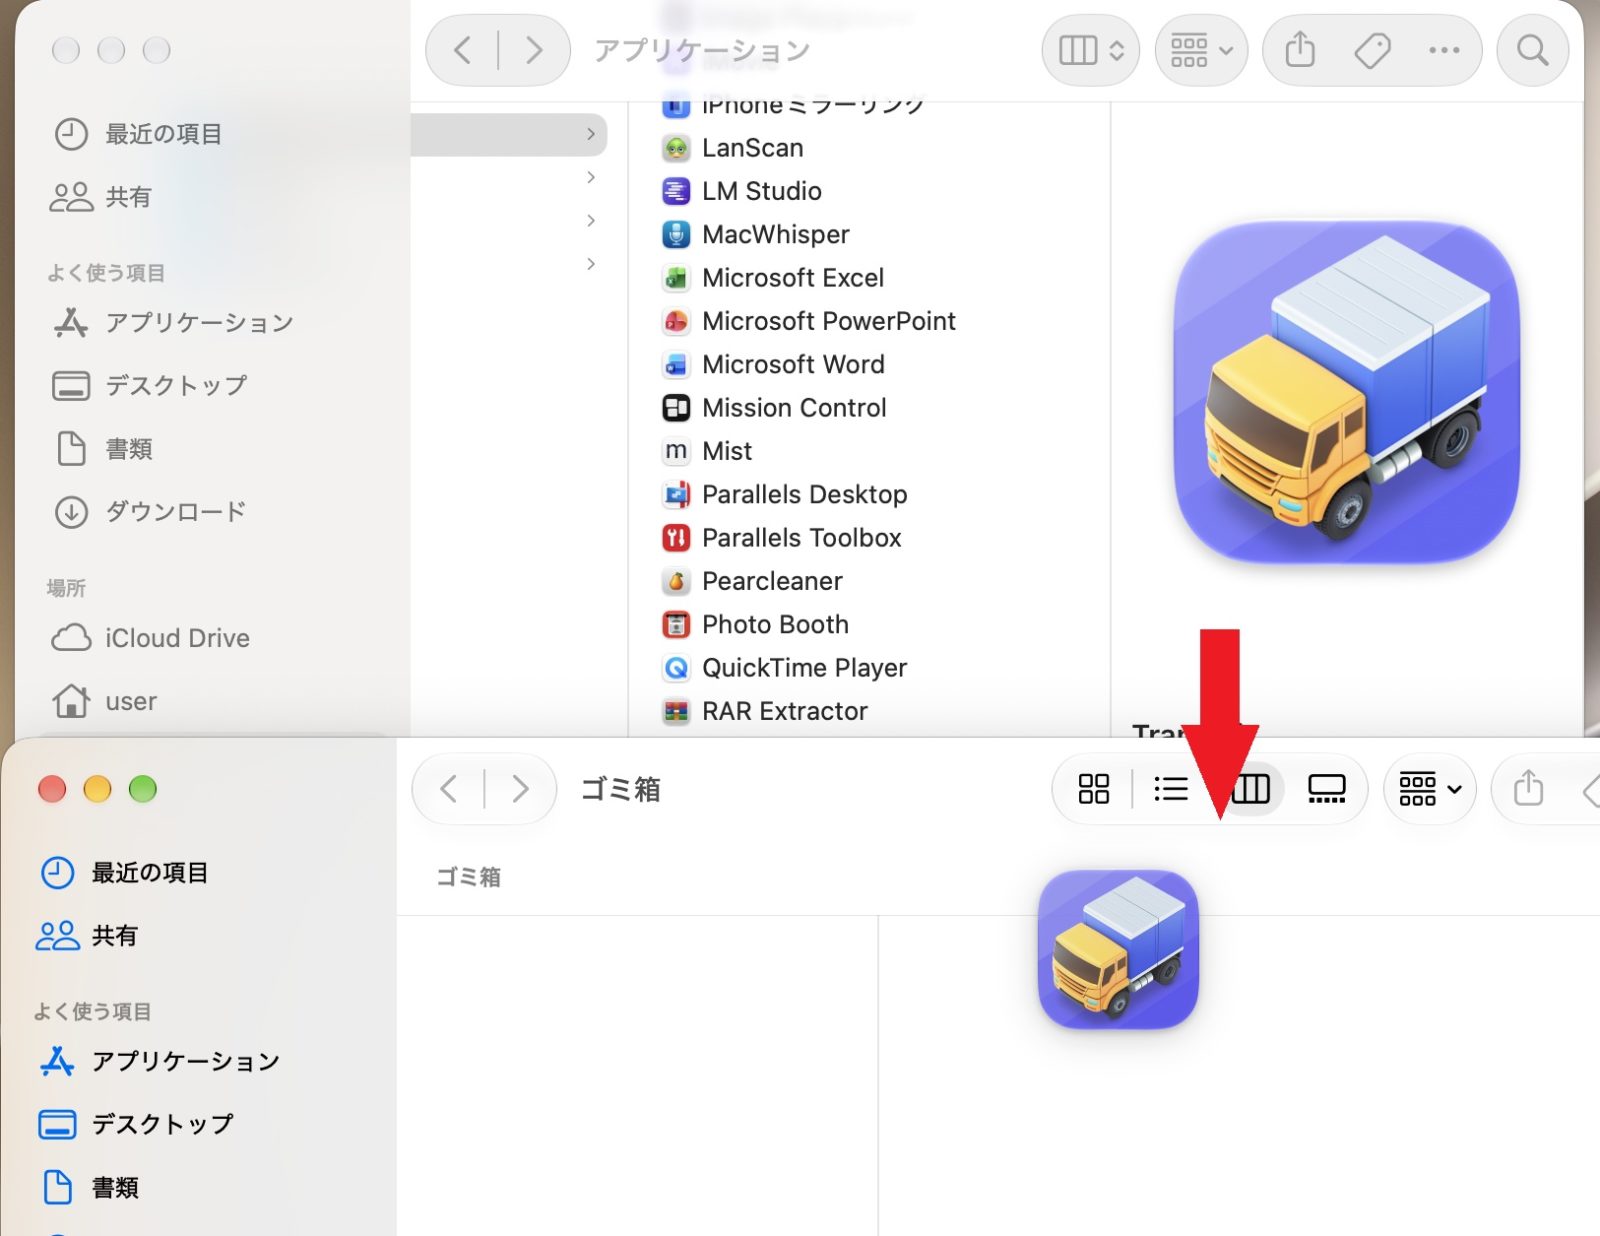The height and width of the screenshot is (1236, 1600).
Task: Open 書類 in Trash window sidebar
Action: click(x=89, y=1187)
